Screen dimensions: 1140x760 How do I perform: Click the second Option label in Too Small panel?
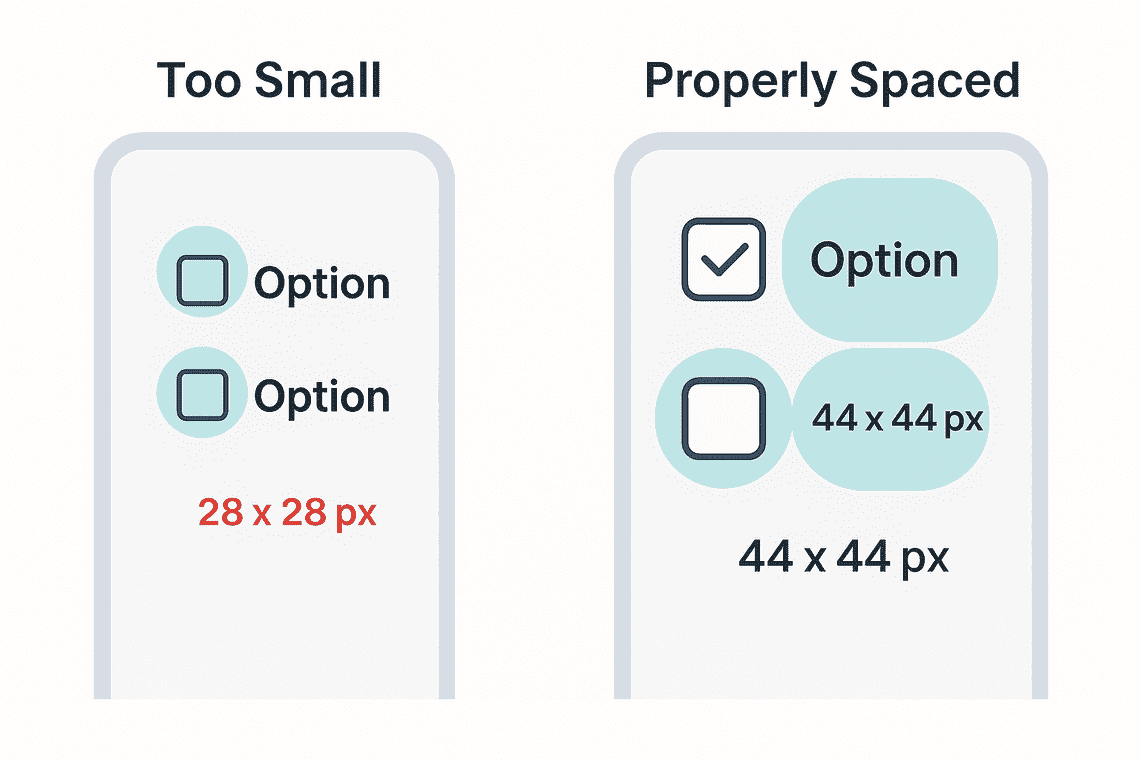point(321,397)
